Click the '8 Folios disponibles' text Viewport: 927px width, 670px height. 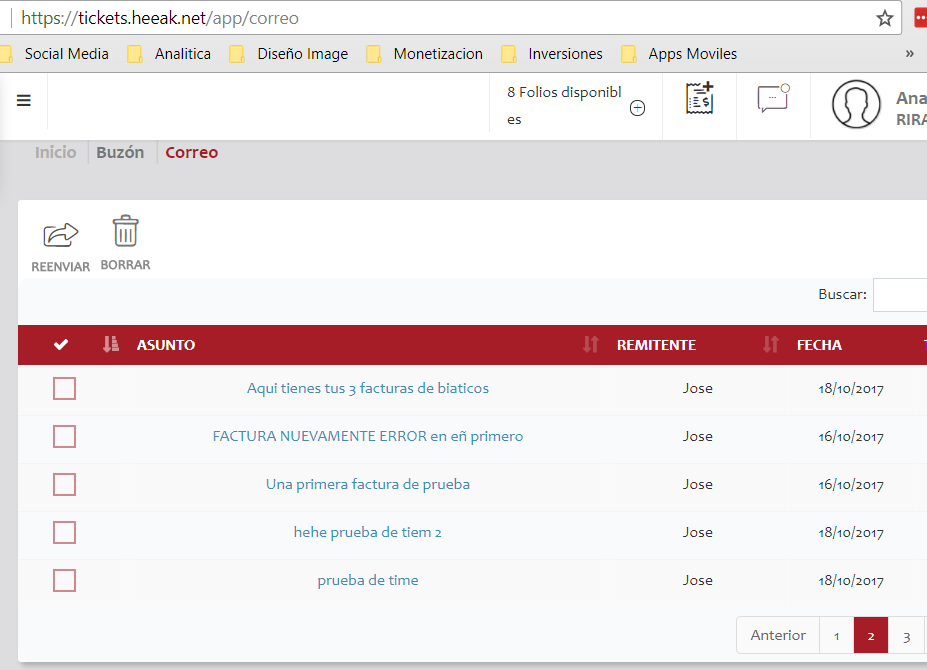pyautogui.click(x=564, y=105)
